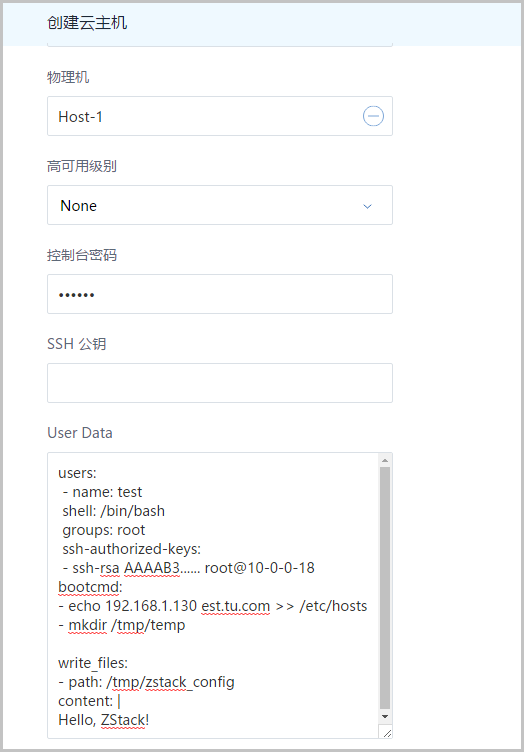Click the 物理机 label
524x752 pixels.
[68, 77]
